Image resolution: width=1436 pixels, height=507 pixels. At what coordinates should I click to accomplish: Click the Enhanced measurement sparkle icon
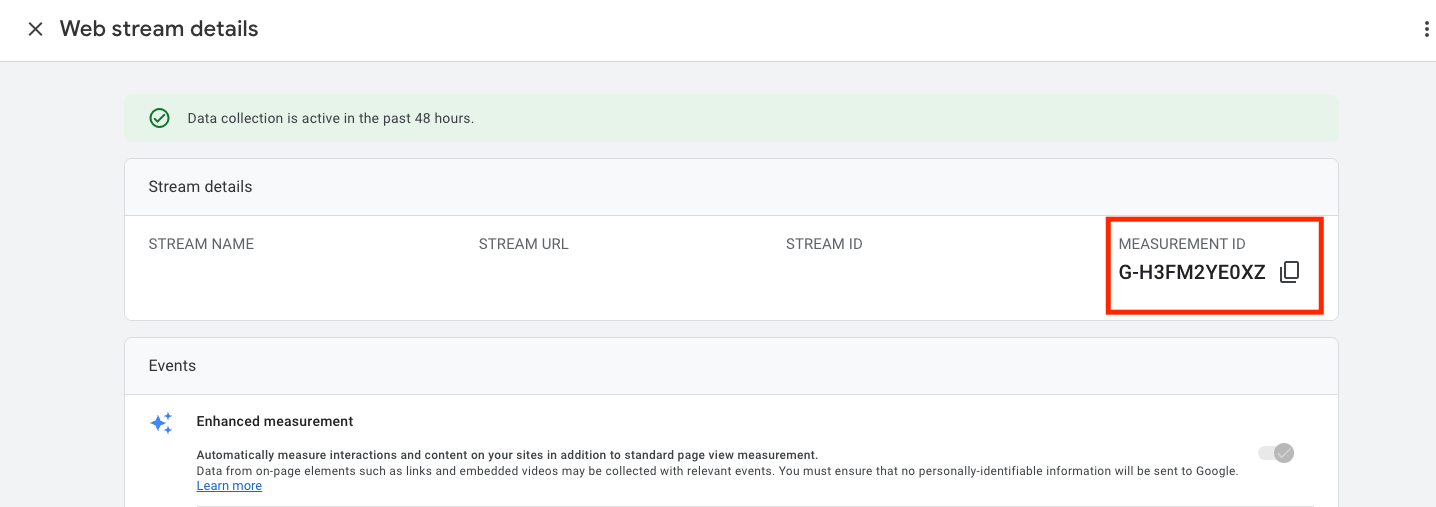pos(161,423)
